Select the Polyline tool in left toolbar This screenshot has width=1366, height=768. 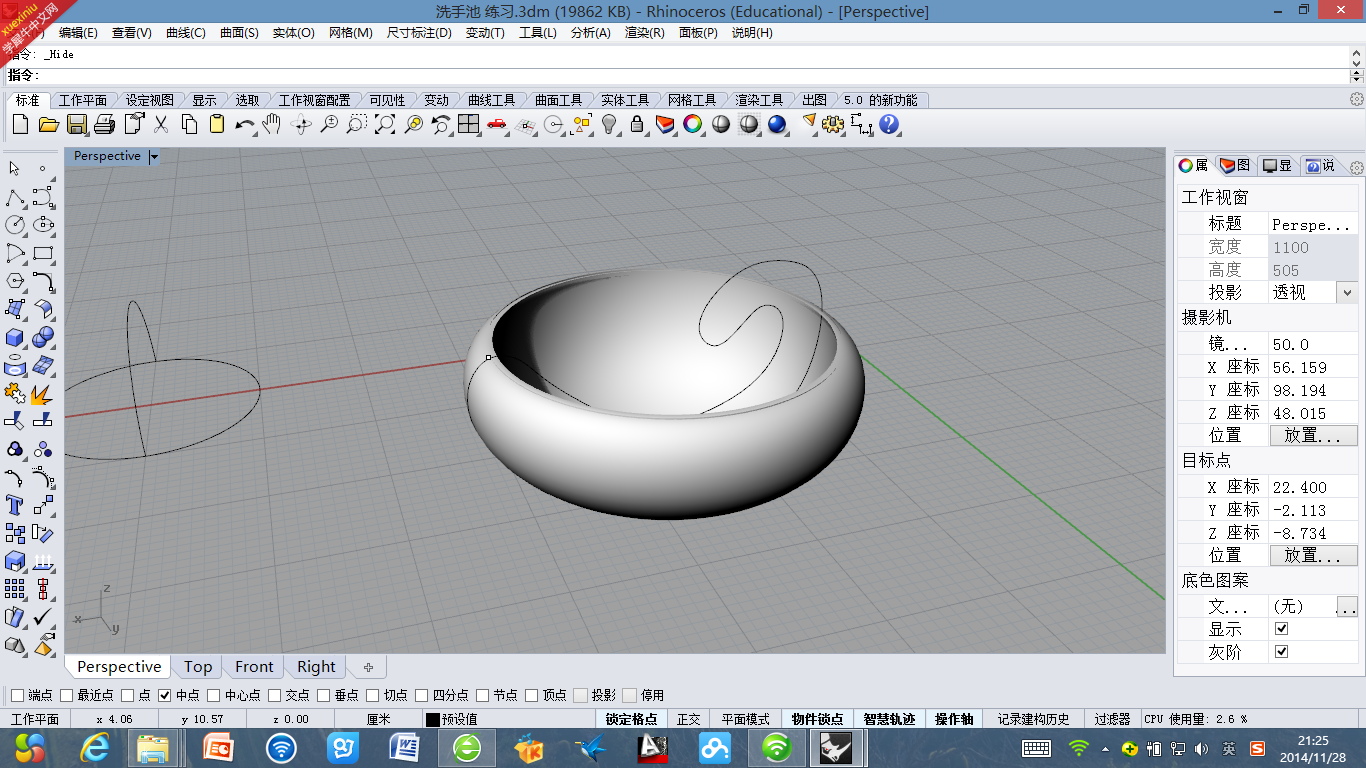[x=15, y=197]
